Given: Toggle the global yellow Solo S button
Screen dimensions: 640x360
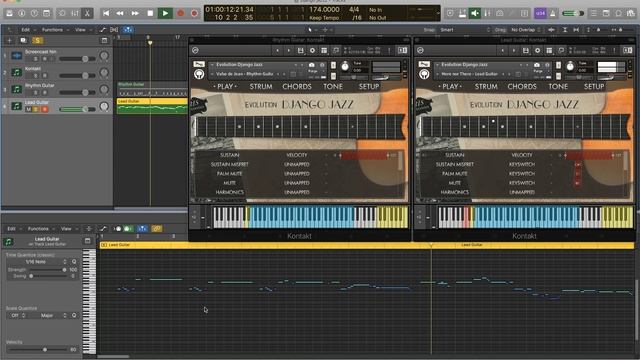Looking at the screenshot, I should tap(37, 40).
